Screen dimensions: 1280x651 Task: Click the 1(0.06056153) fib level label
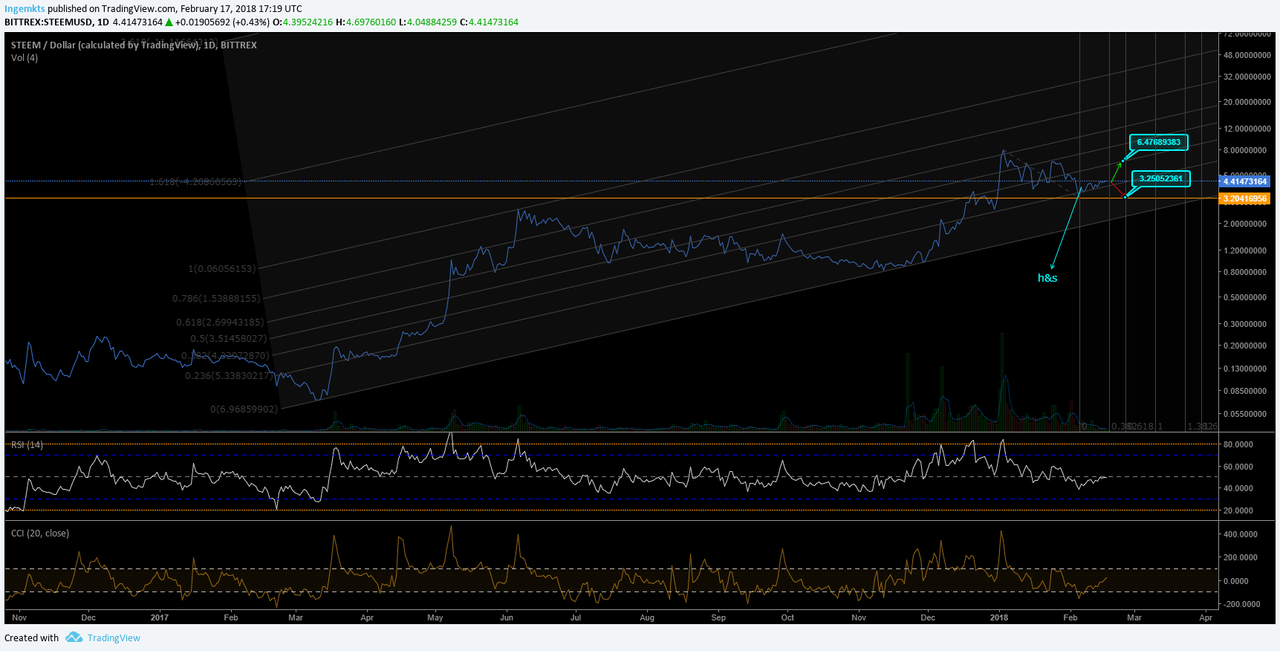tap(224, 269)
